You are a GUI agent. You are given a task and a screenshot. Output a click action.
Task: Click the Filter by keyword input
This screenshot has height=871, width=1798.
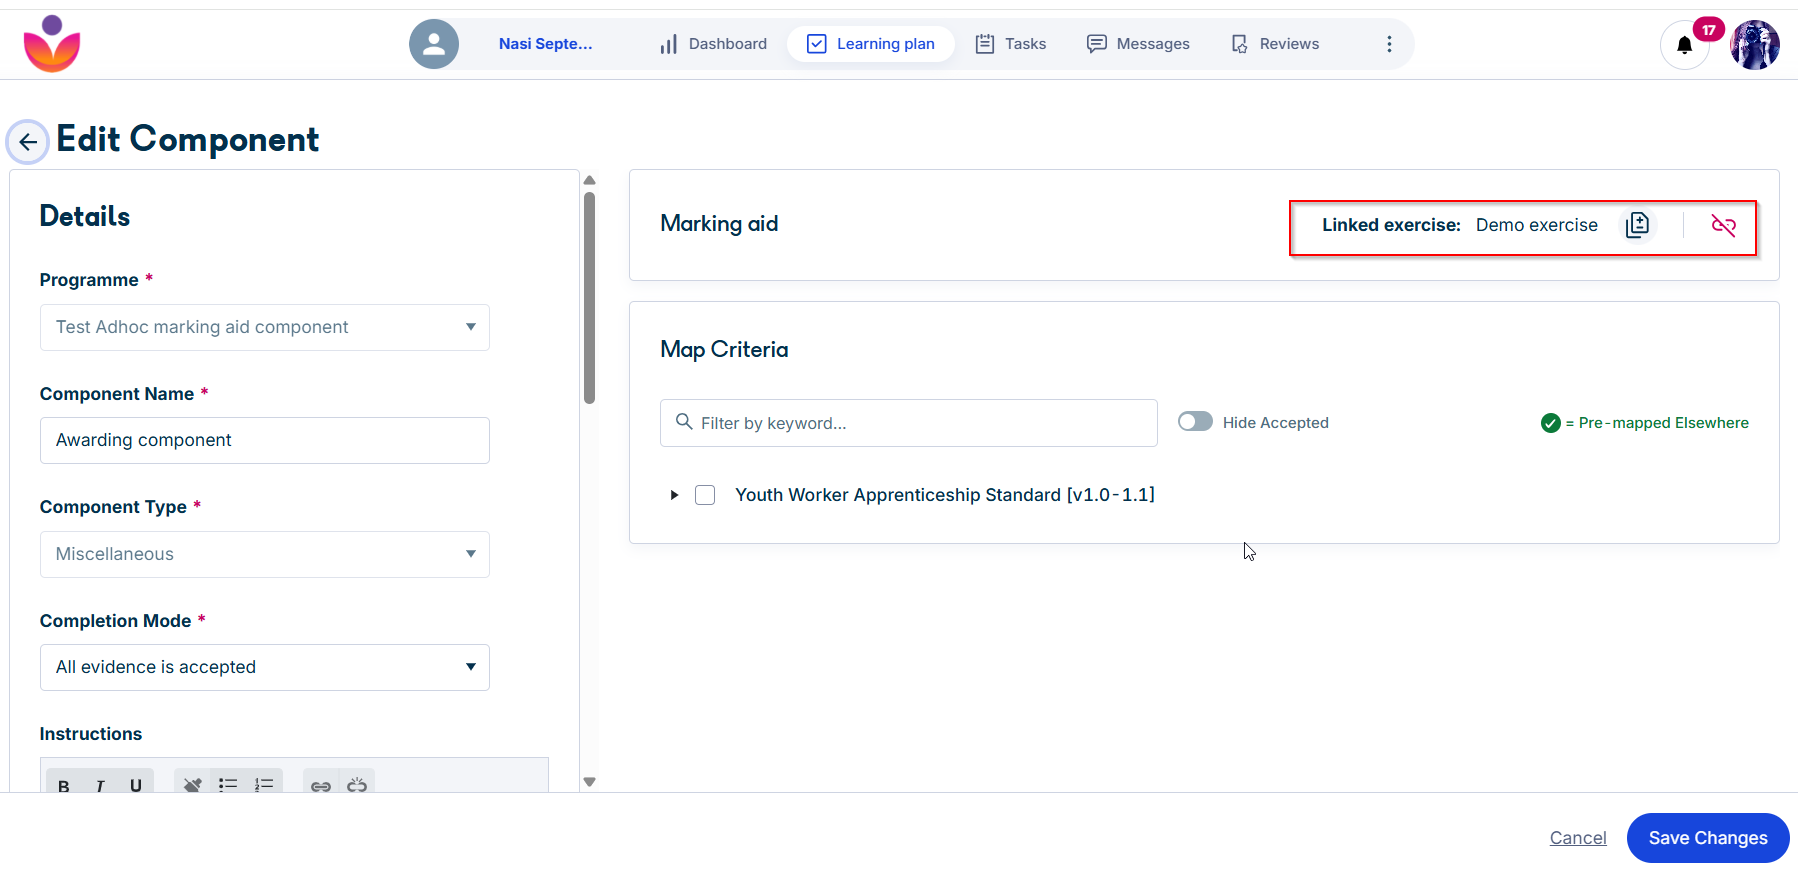(x=909, y=423)
